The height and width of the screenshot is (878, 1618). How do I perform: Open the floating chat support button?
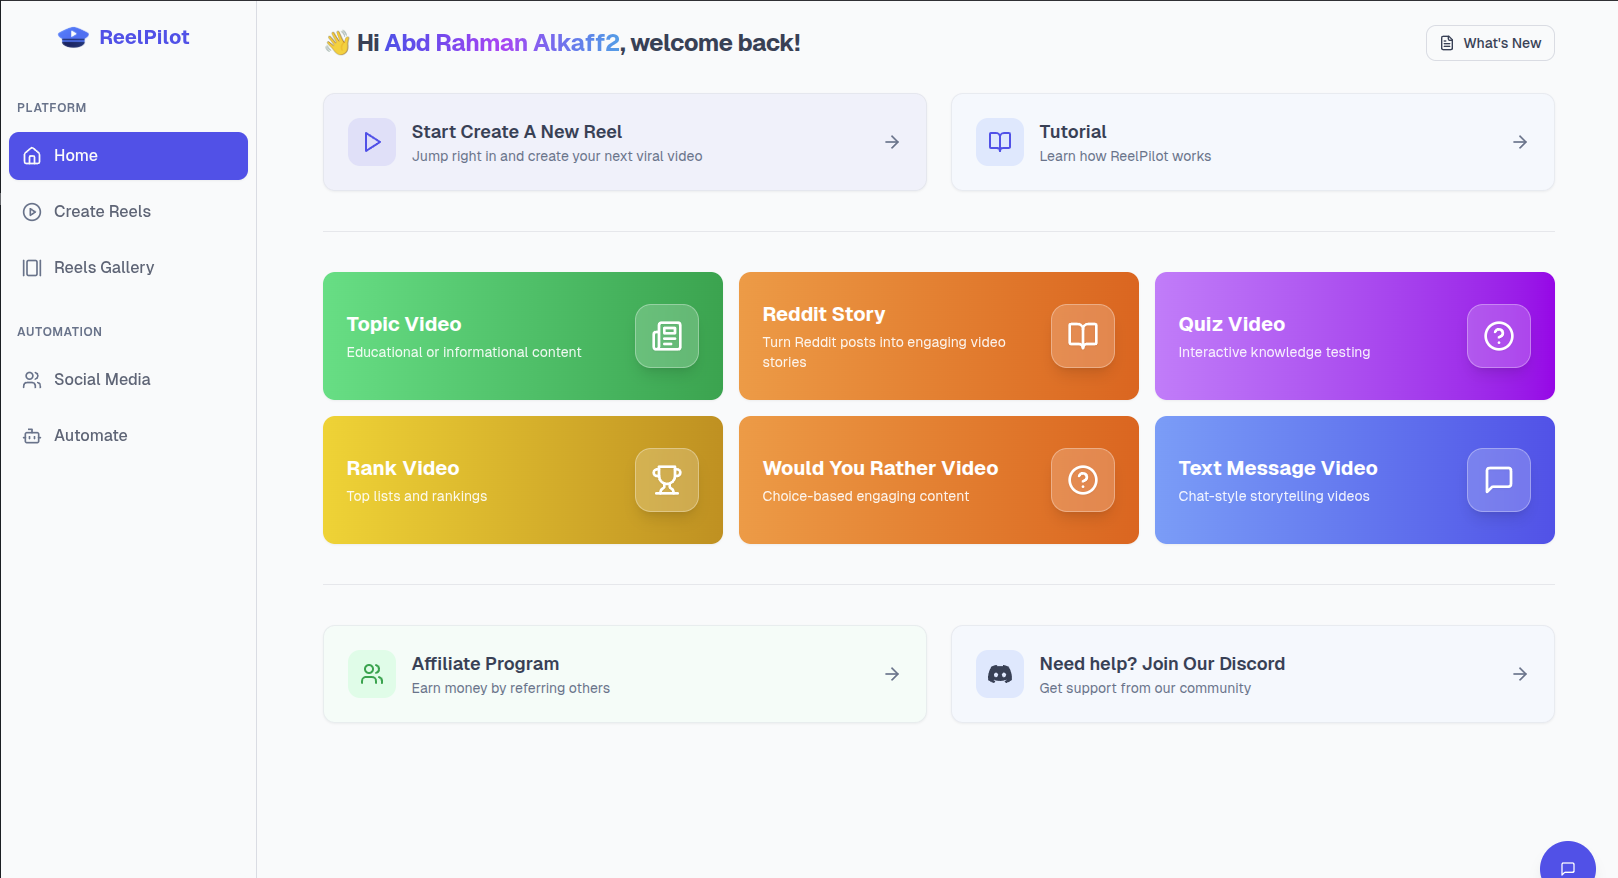(x=1568, y=862)
